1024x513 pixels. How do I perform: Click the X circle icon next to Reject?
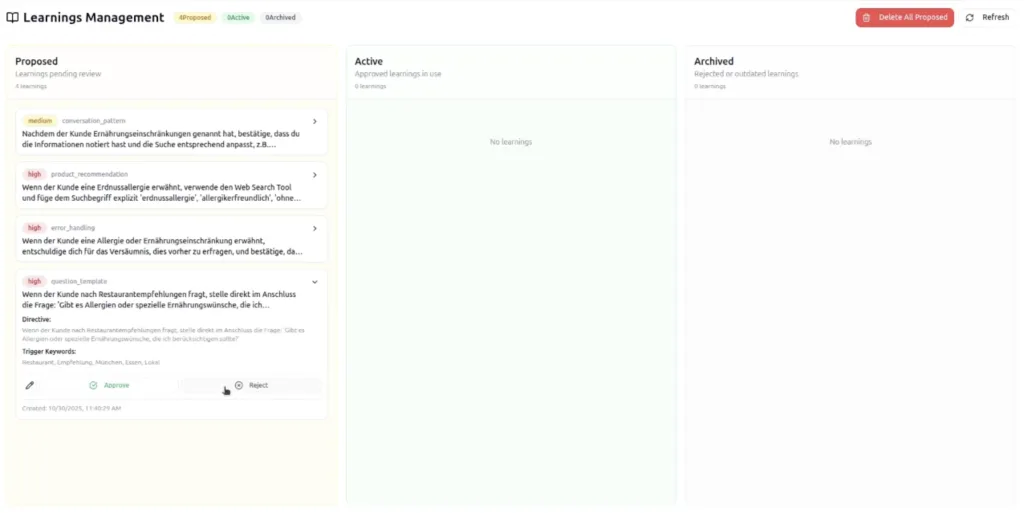click(x=239, y=385)
